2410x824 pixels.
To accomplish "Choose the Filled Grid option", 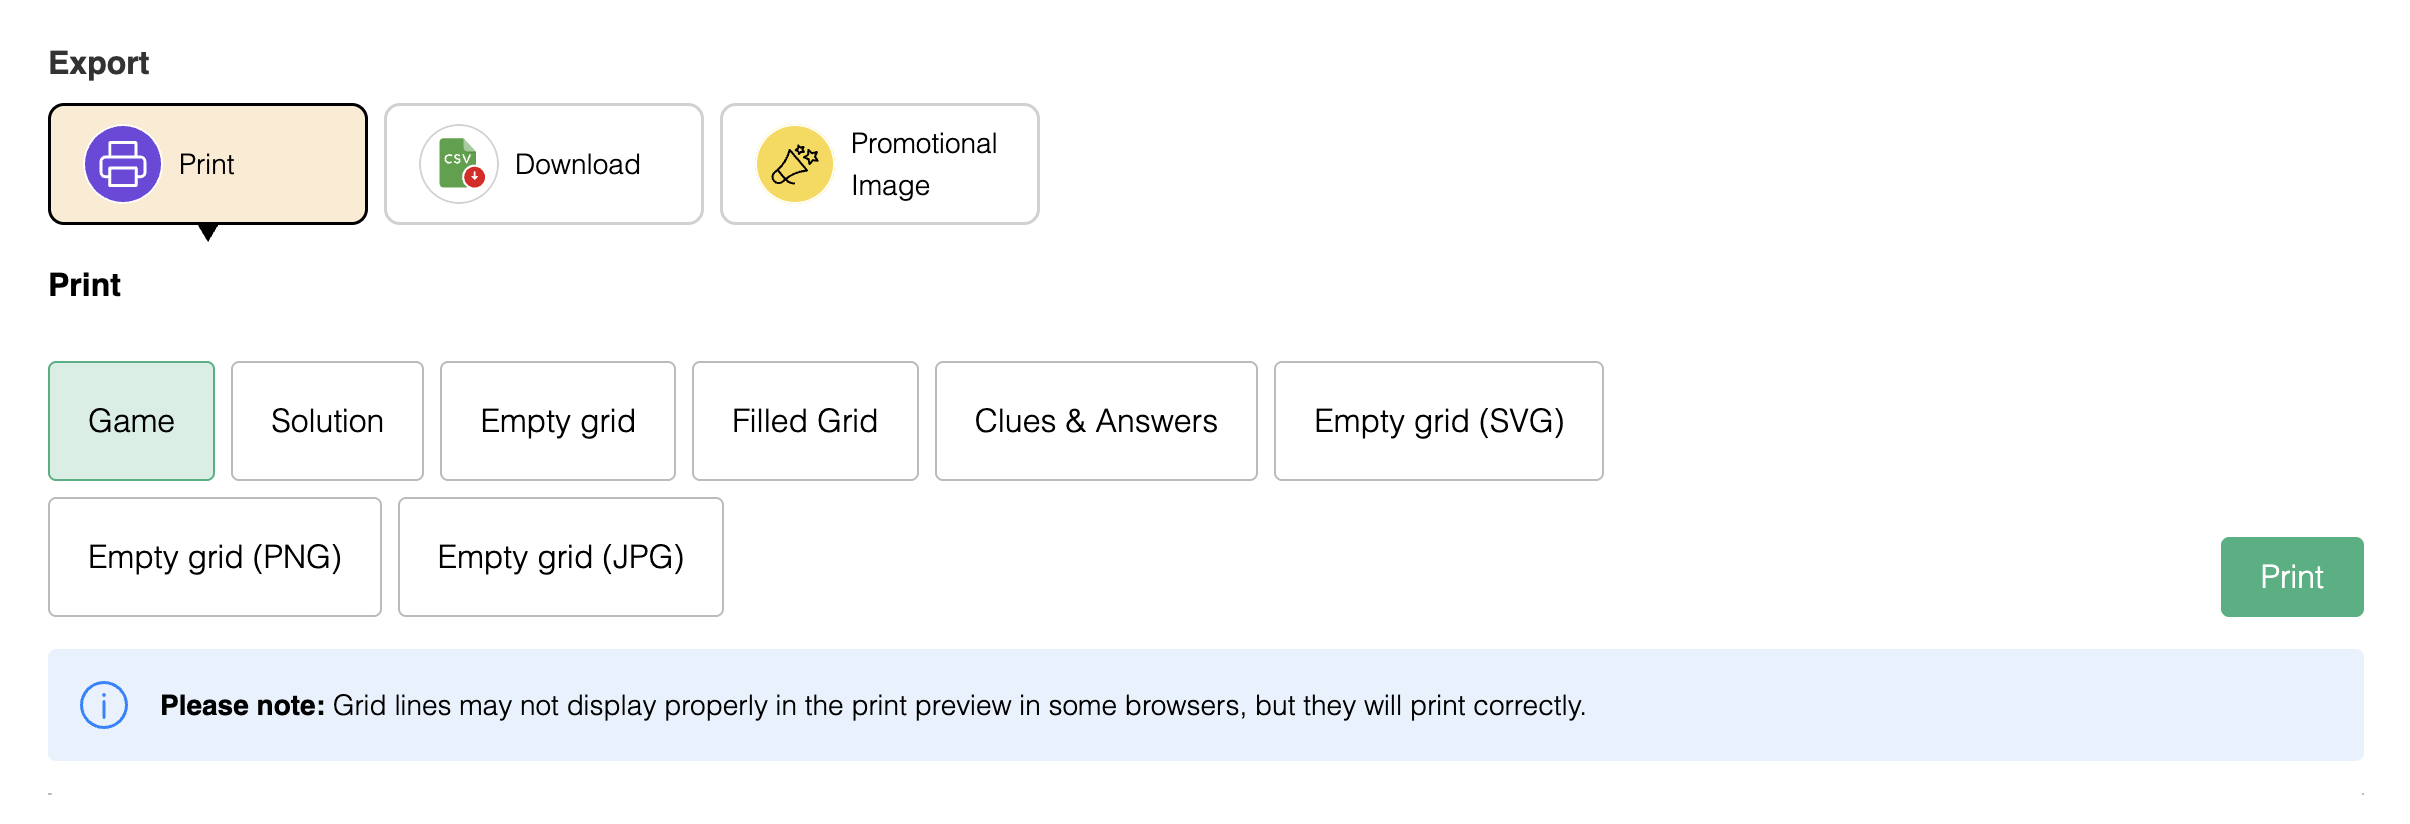I will [805, 421].
